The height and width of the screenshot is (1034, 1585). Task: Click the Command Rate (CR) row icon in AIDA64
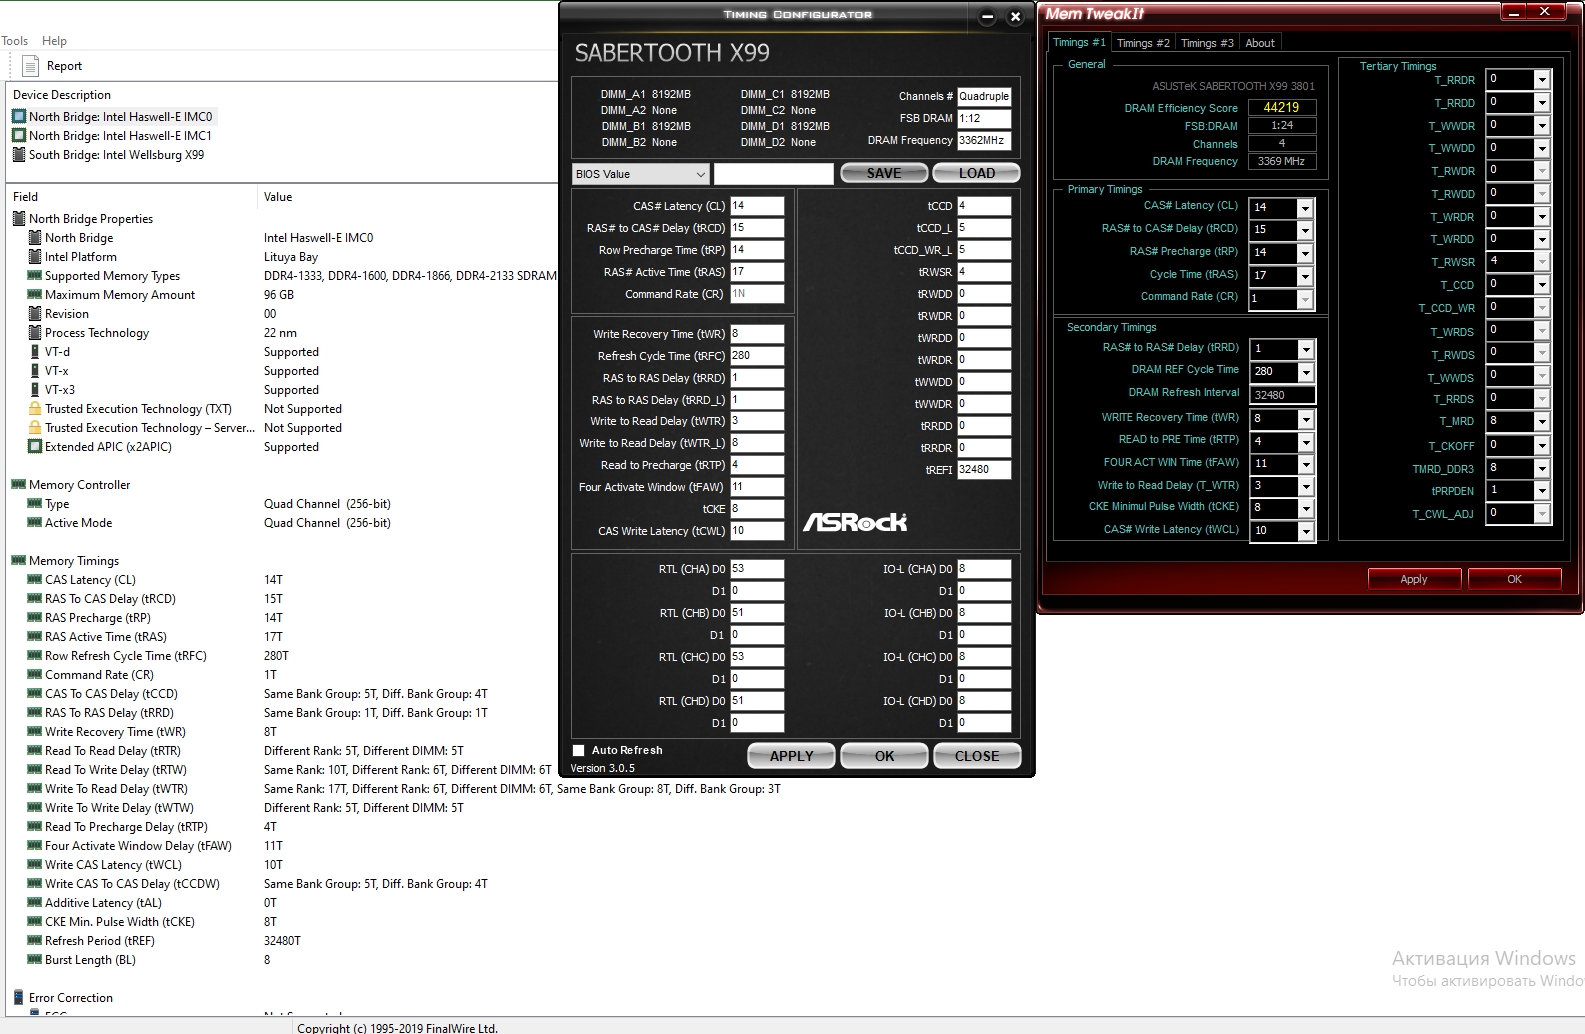click(x=35, y=675)
